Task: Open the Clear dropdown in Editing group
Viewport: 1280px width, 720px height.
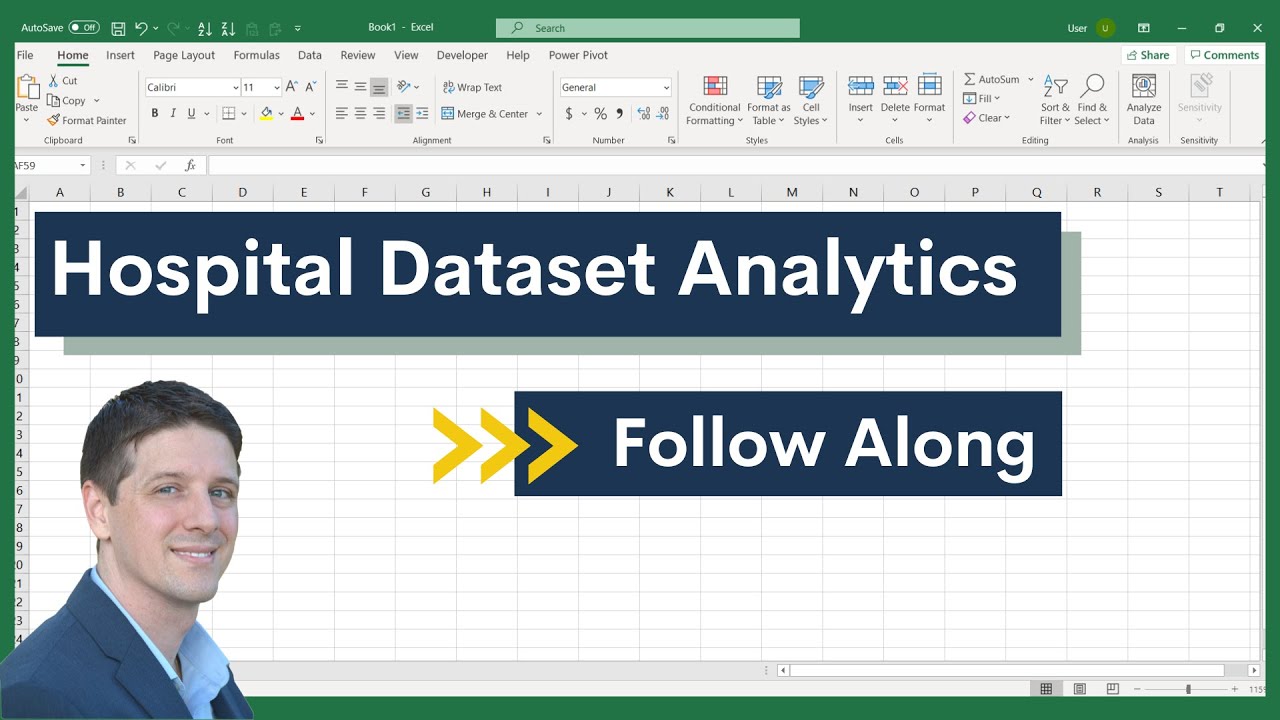Action: (x=986, y=118)
